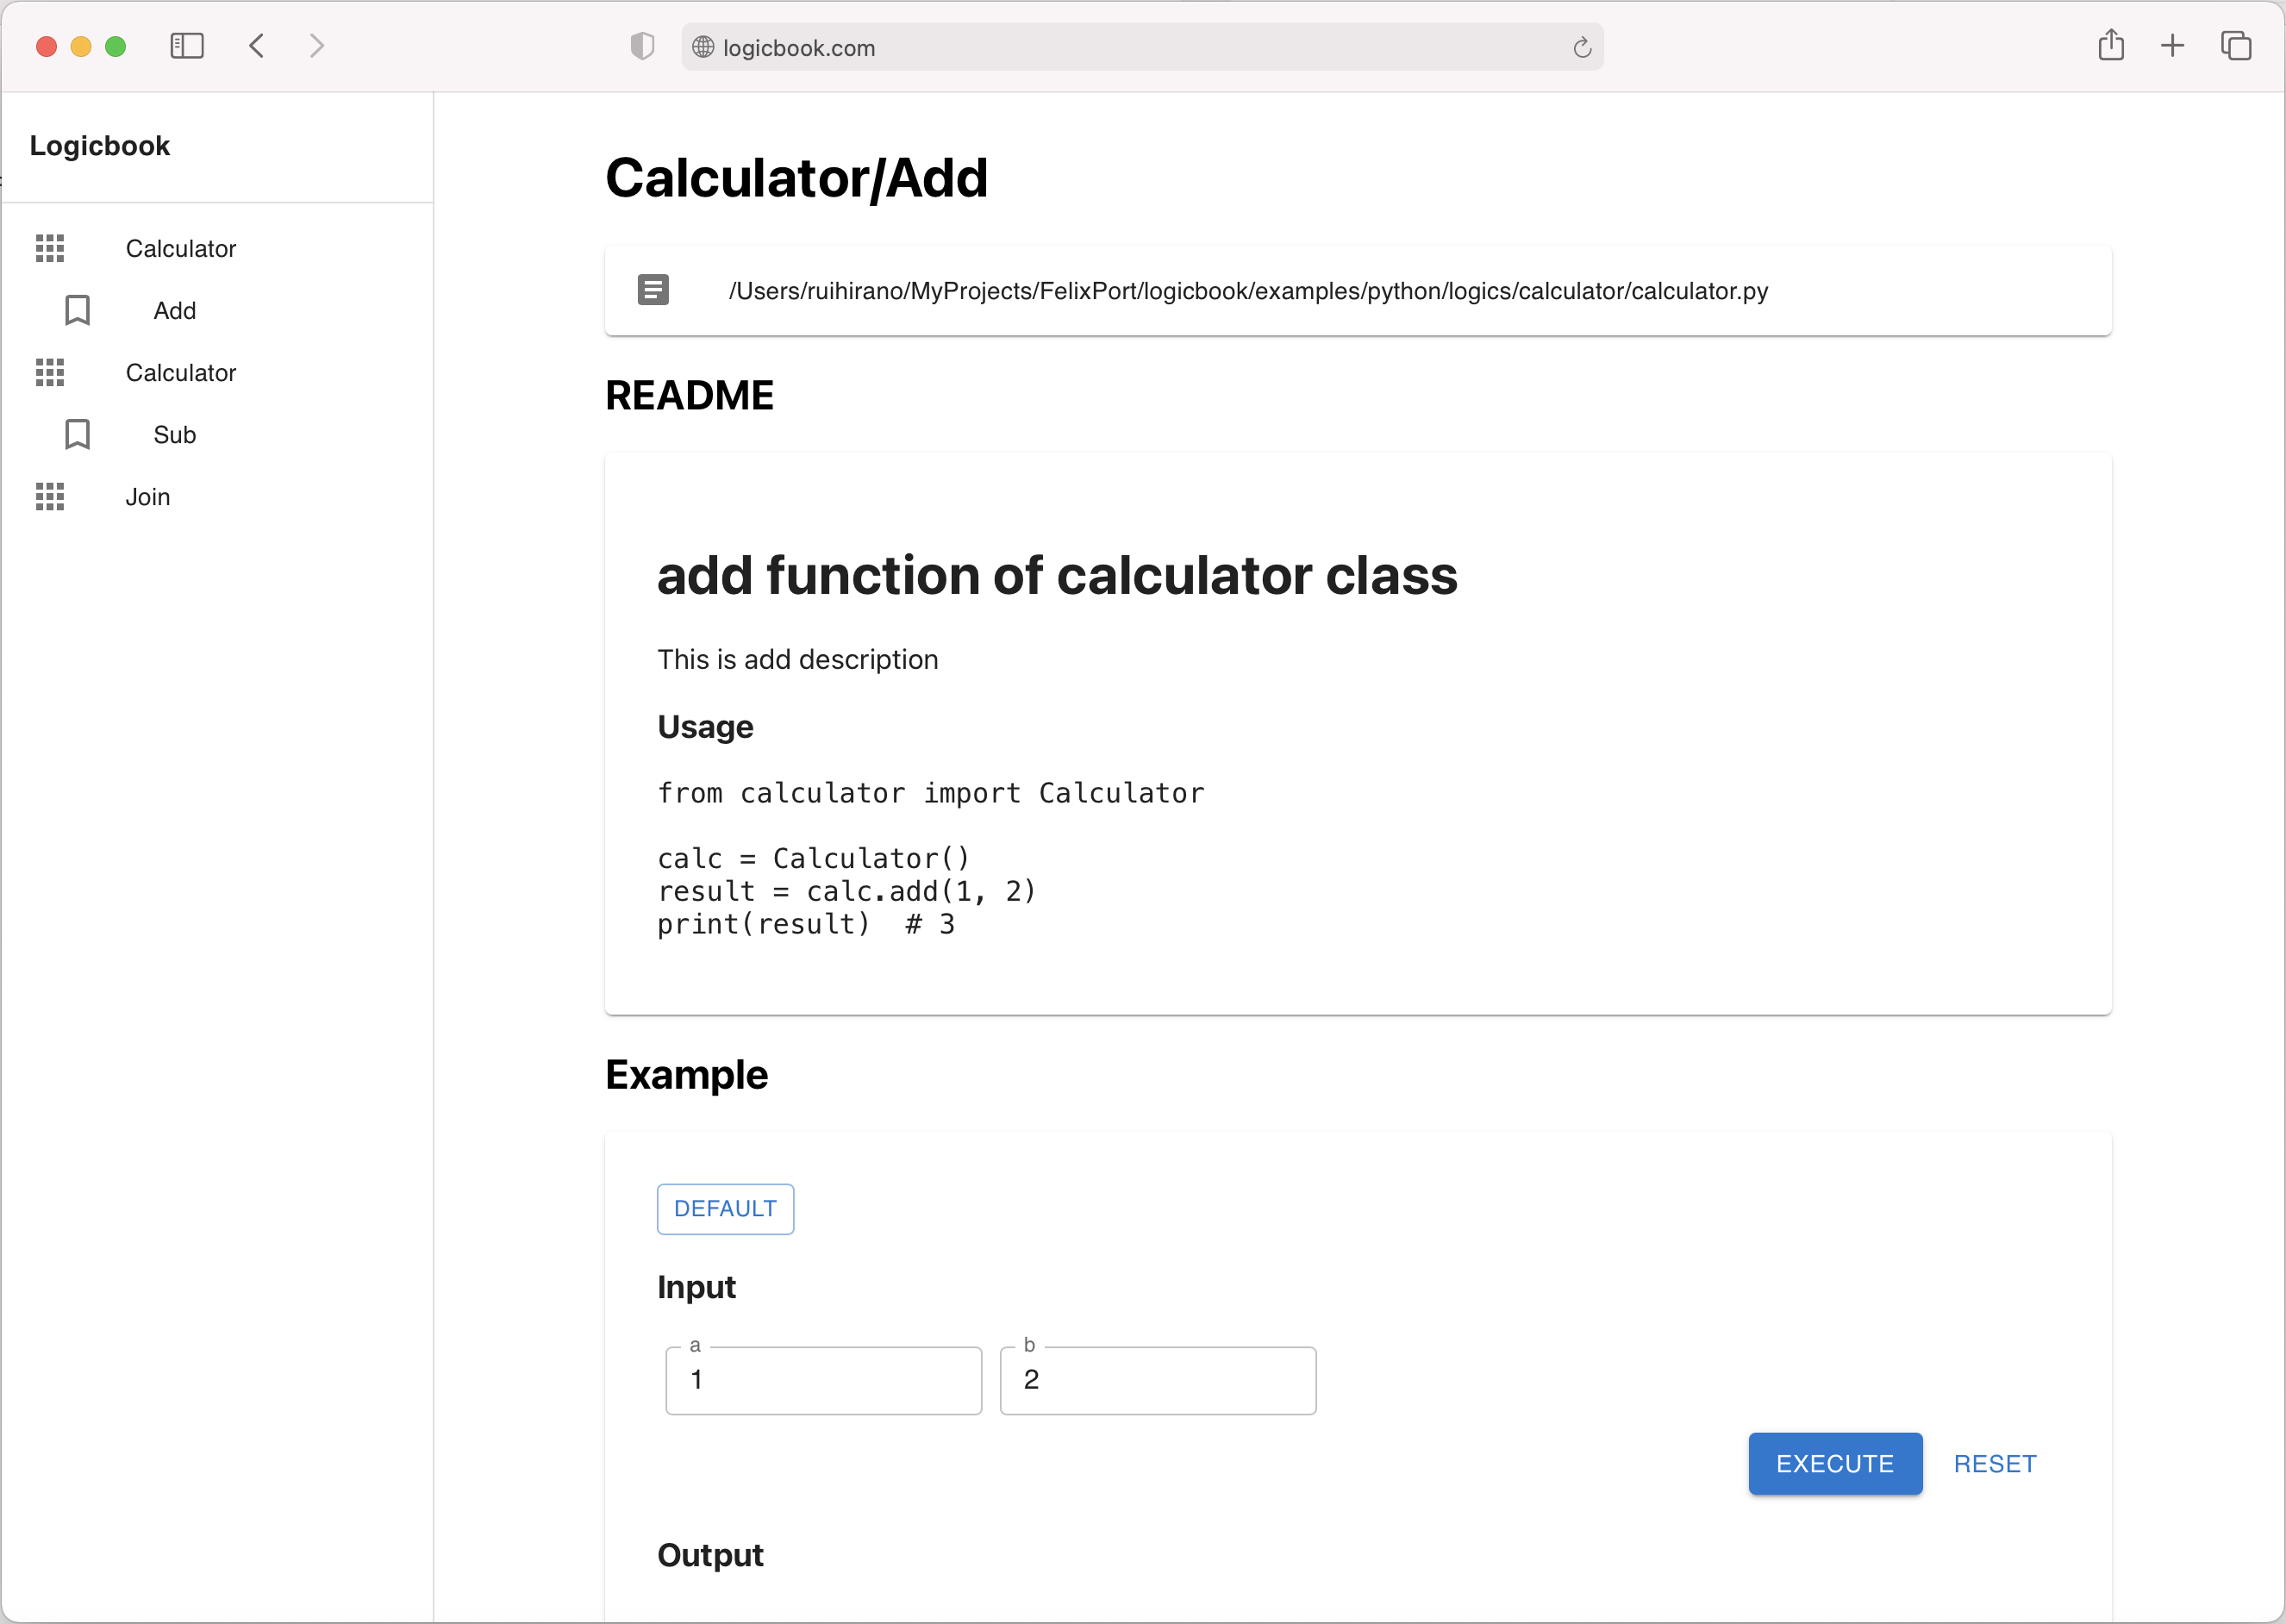This screenshot has width=2286, height=1624.
Task: Click the green full-screen window button
Action: (115, 46)
